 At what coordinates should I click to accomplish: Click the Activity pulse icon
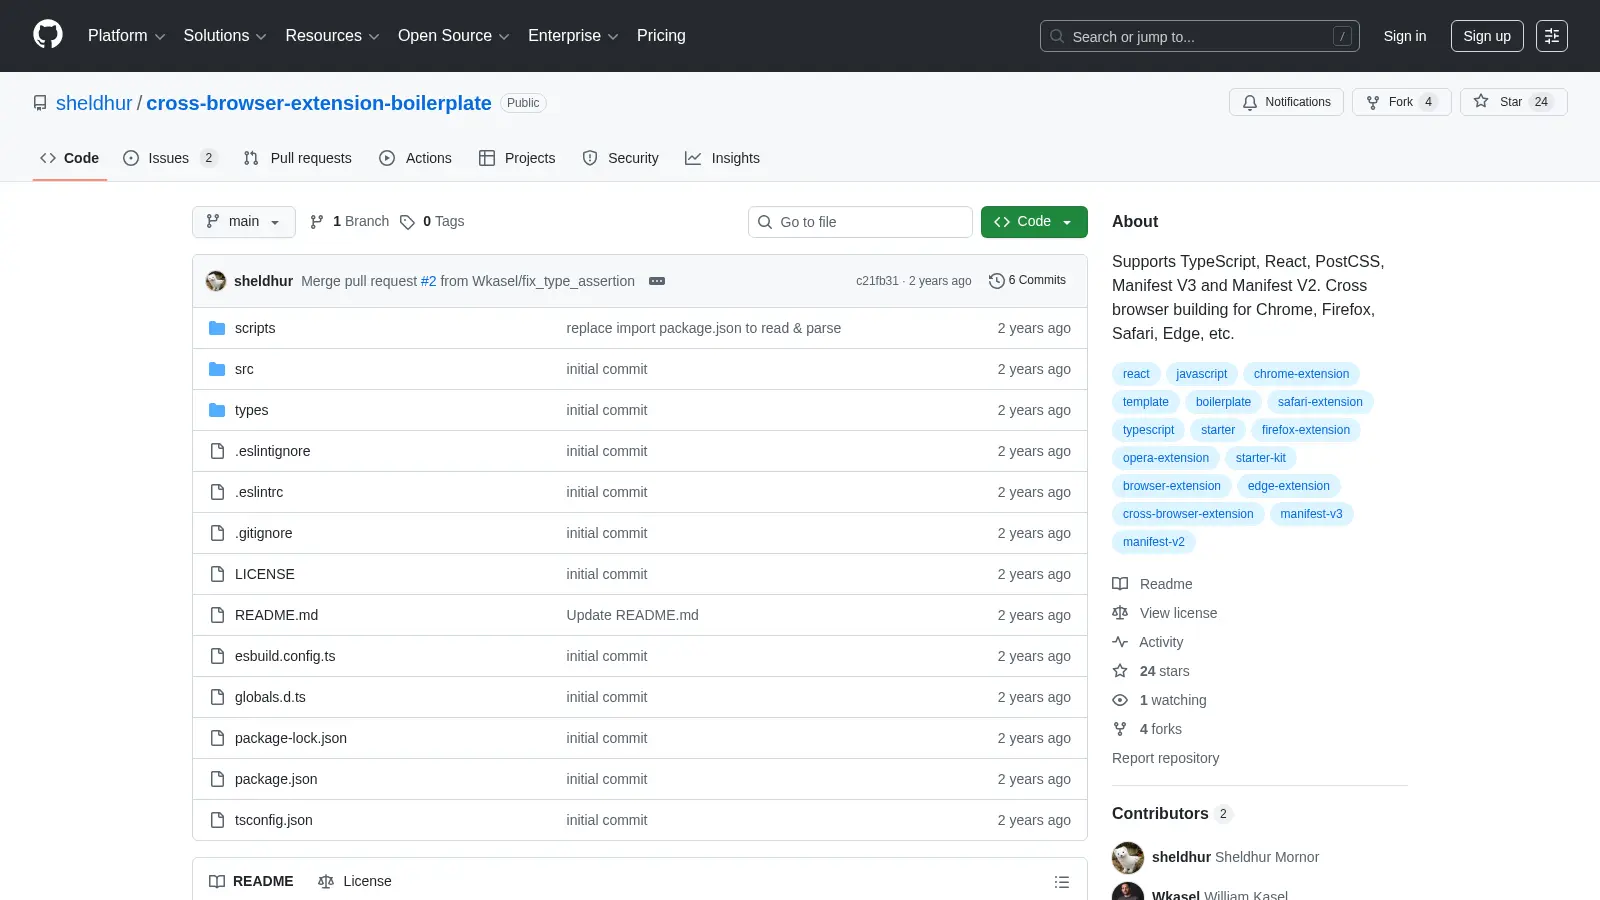click(x=1120, y=642)
